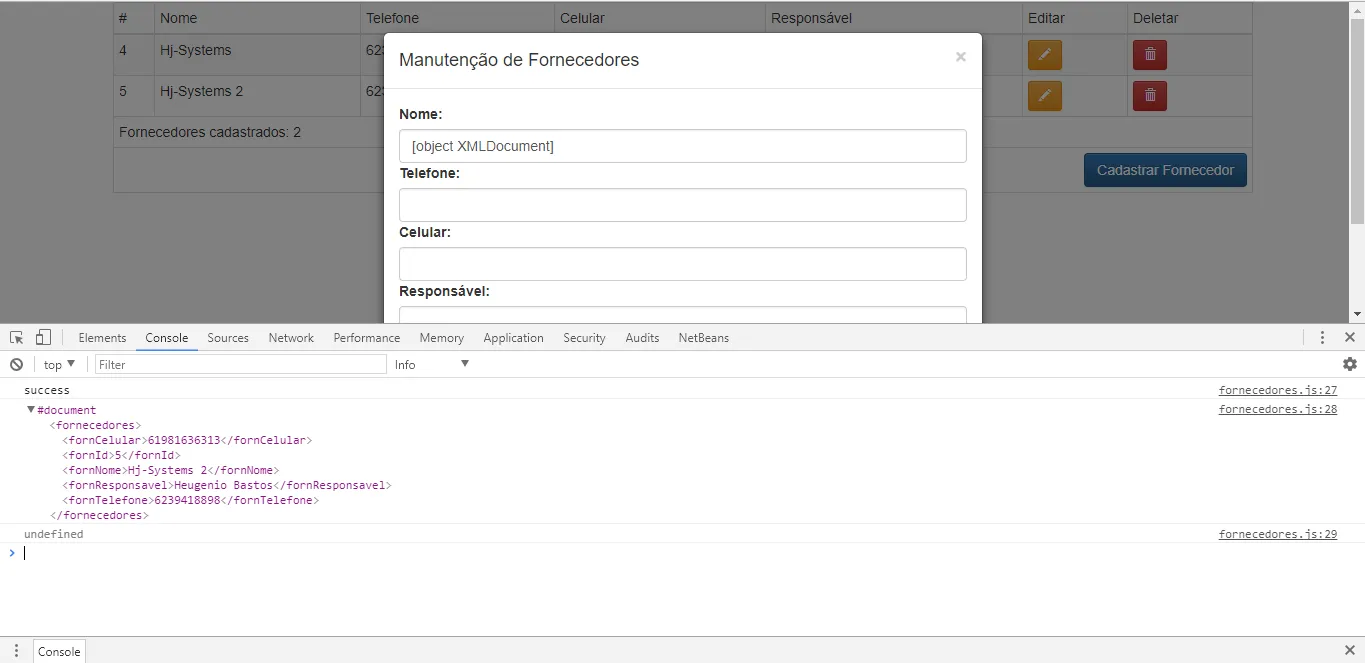This screenshot has height=663, width=1365.
Task: Toggle the device toolbar icon
Action: [x=43, y=338]
